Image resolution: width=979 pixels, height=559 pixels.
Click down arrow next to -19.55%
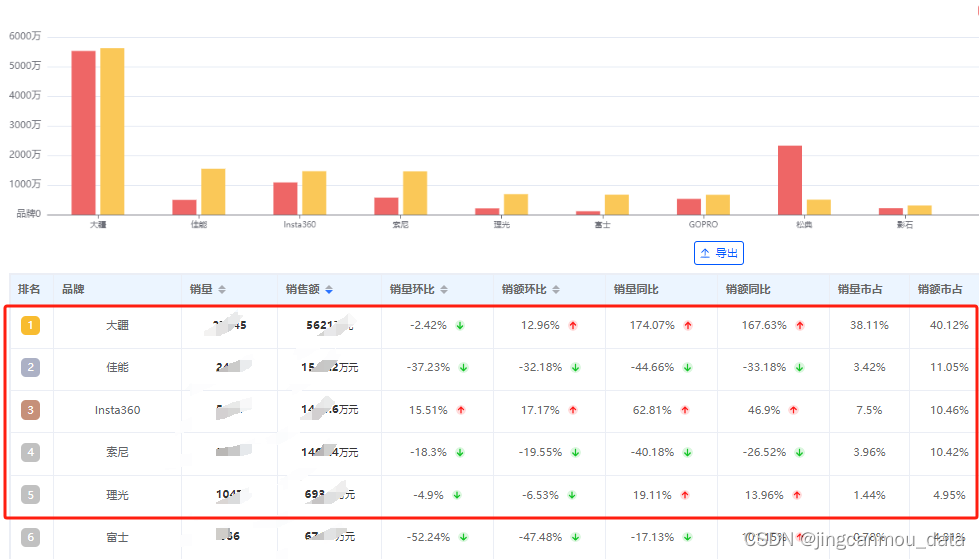pos(576,452)
